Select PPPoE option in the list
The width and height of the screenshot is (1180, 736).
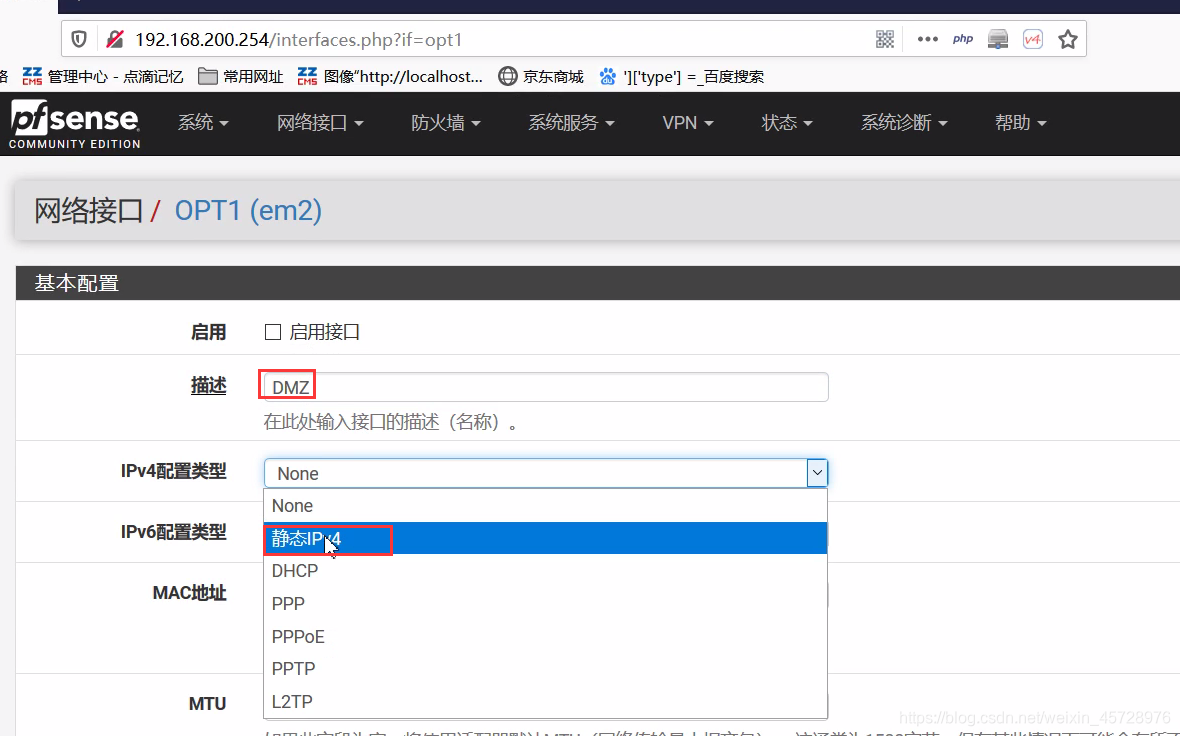tap(546, 637)
